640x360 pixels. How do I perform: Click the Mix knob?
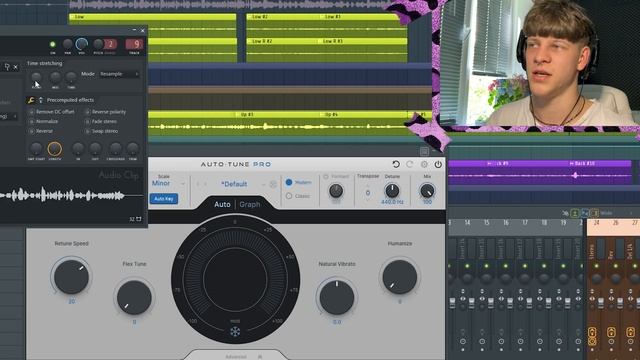(x=427, y=190)
